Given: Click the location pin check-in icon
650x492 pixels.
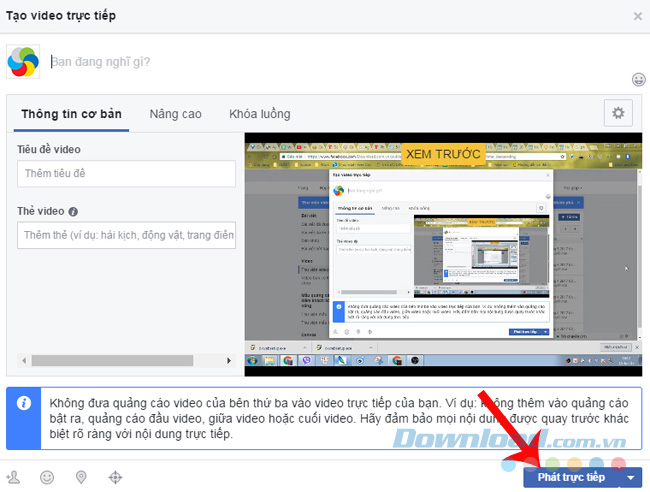Looking at the screenshot, I should click(80, 478).
